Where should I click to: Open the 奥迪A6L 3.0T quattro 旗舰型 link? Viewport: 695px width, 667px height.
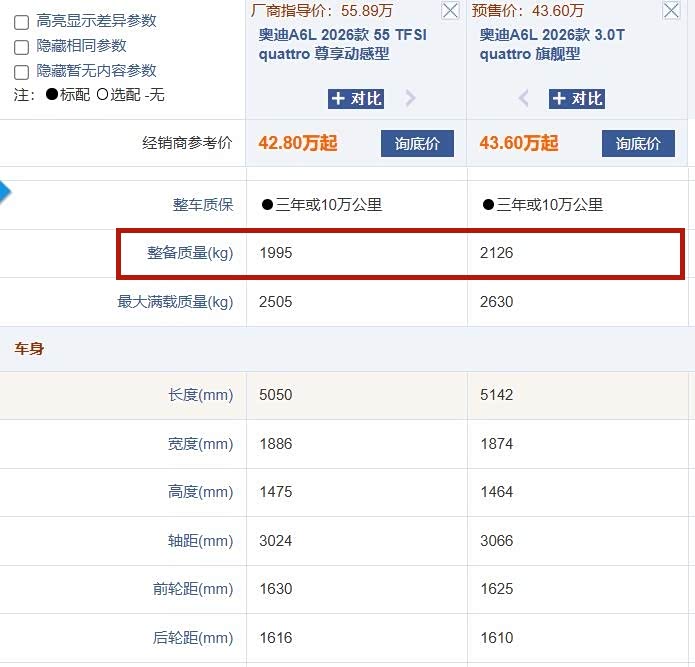click(552, 44)
